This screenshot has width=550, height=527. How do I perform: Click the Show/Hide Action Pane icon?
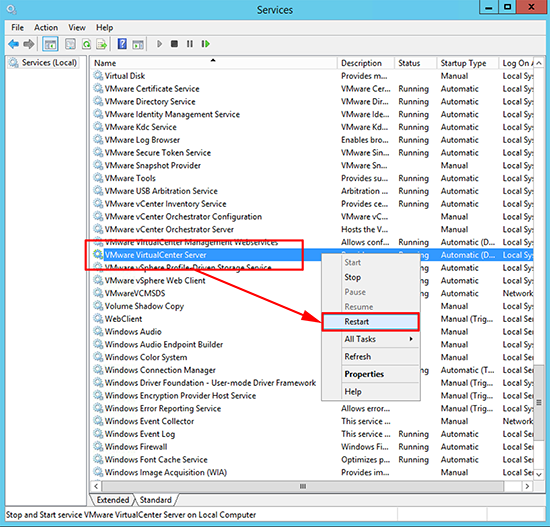138,44
